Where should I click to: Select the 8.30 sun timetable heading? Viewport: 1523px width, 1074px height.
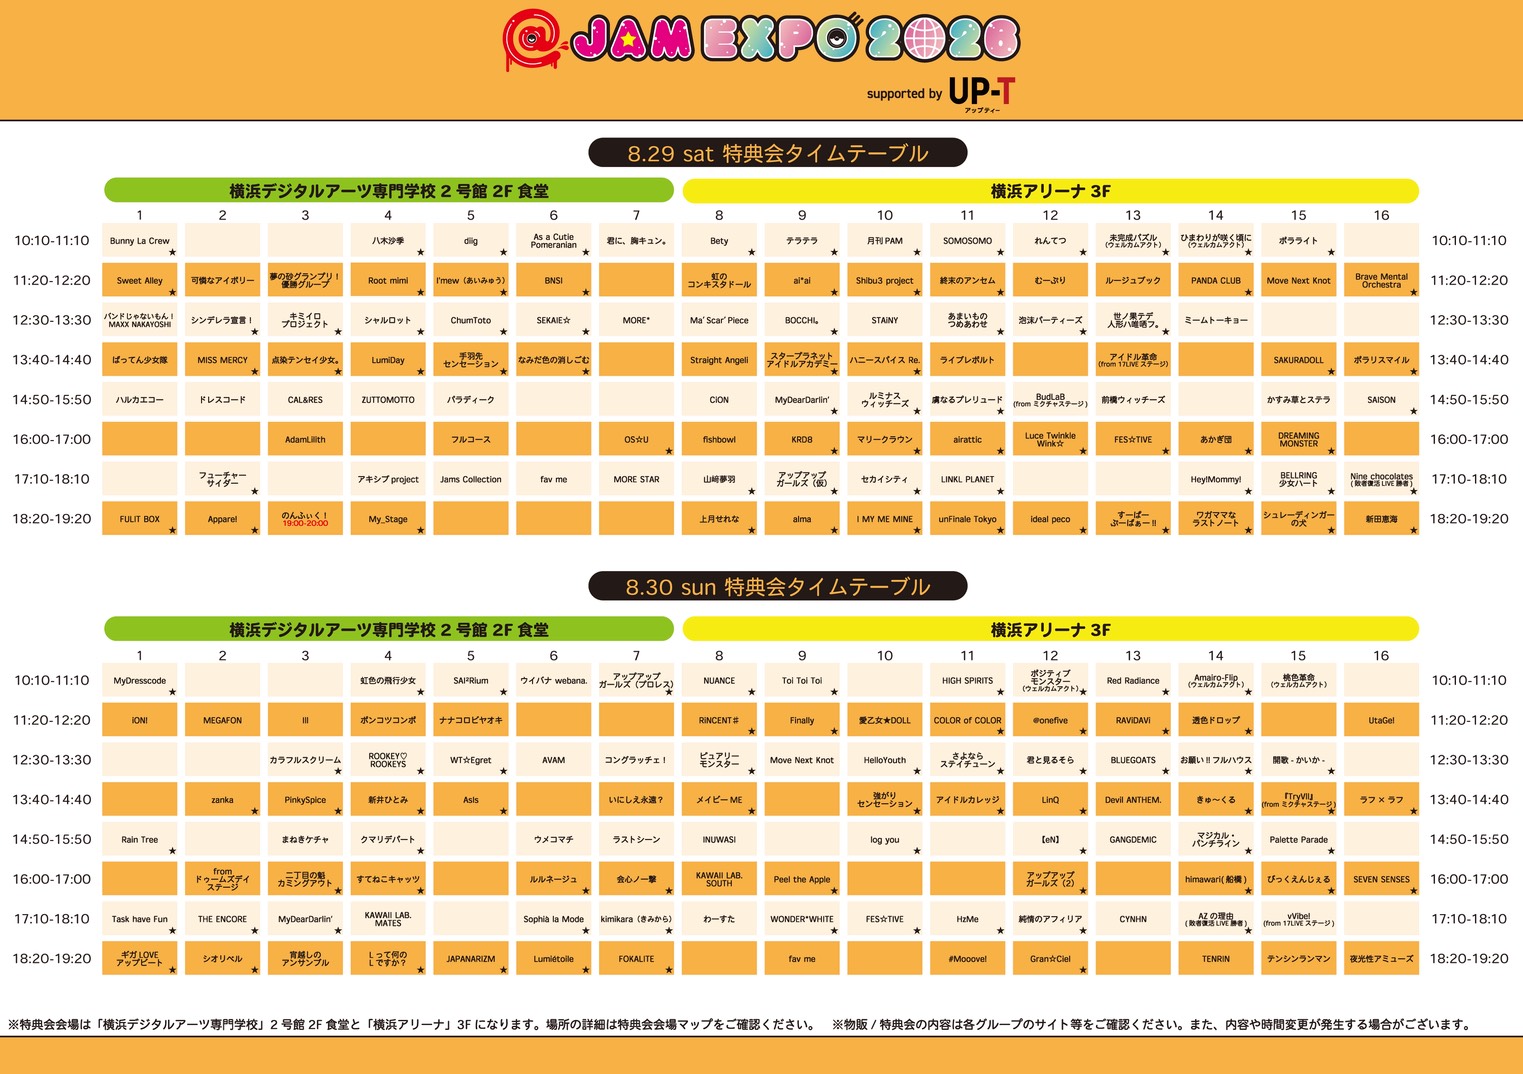click(x=778, y=586)
